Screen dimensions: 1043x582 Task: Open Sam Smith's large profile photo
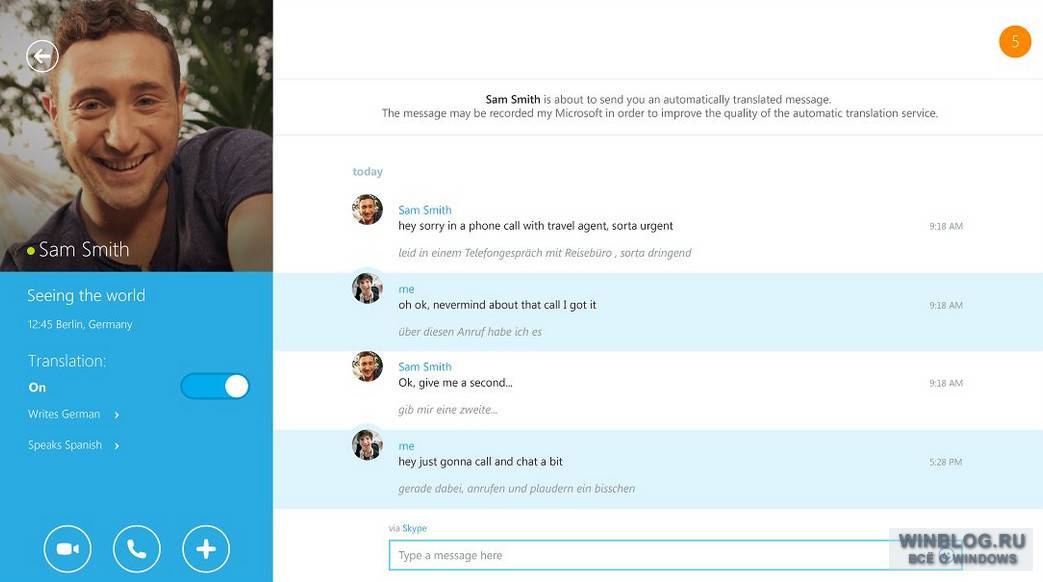click(136, 136)
